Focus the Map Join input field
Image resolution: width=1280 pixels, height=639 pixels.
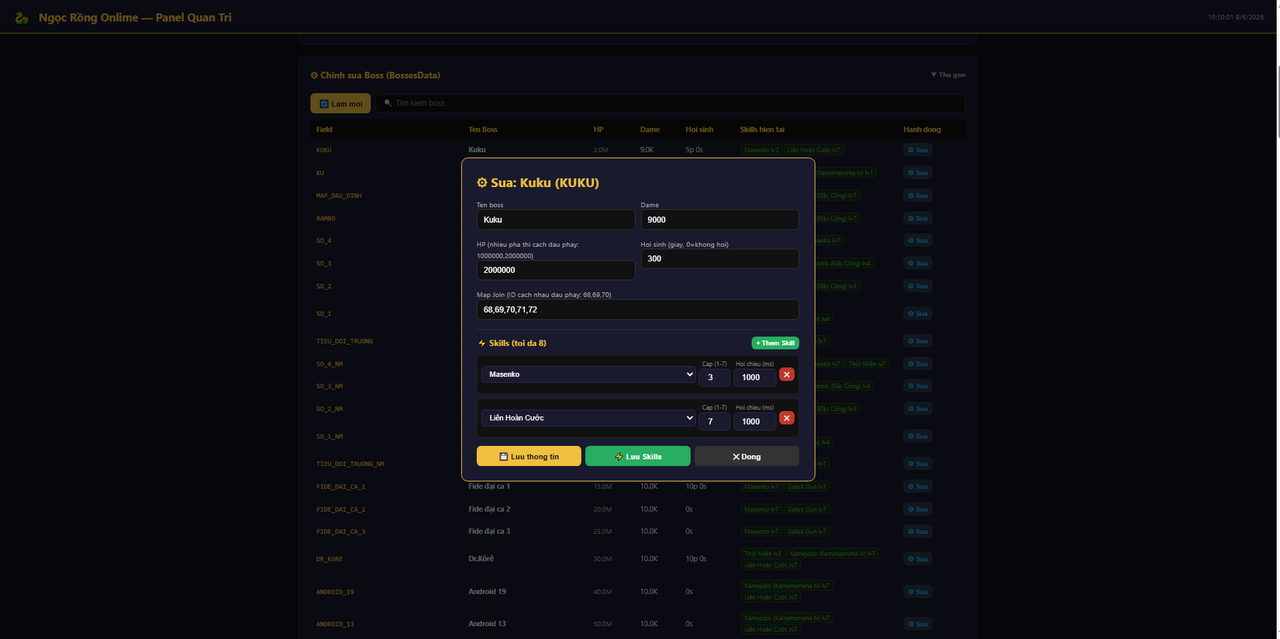pyautogui.click(x=638, y=309)
